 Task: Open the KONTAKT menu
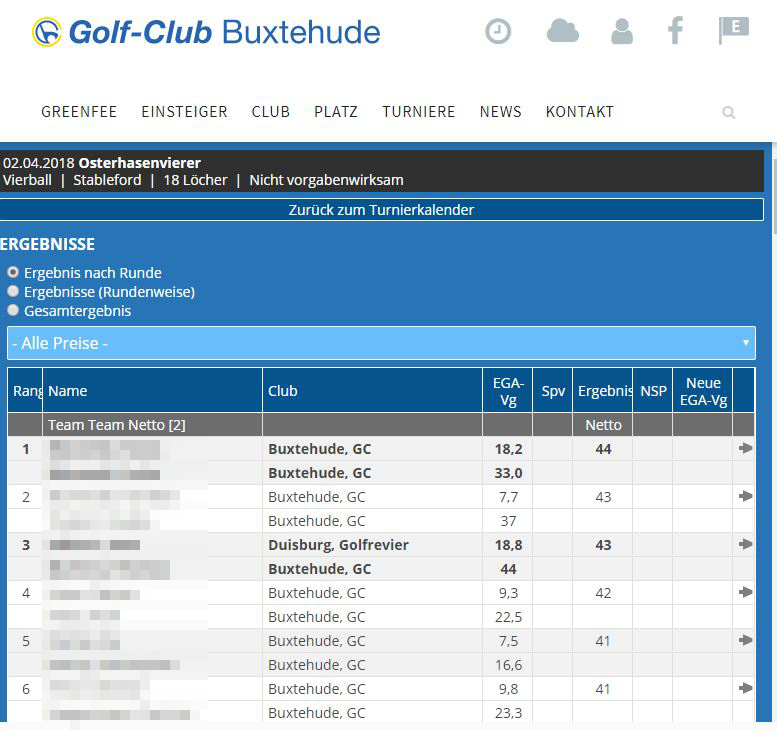(580, 112)
